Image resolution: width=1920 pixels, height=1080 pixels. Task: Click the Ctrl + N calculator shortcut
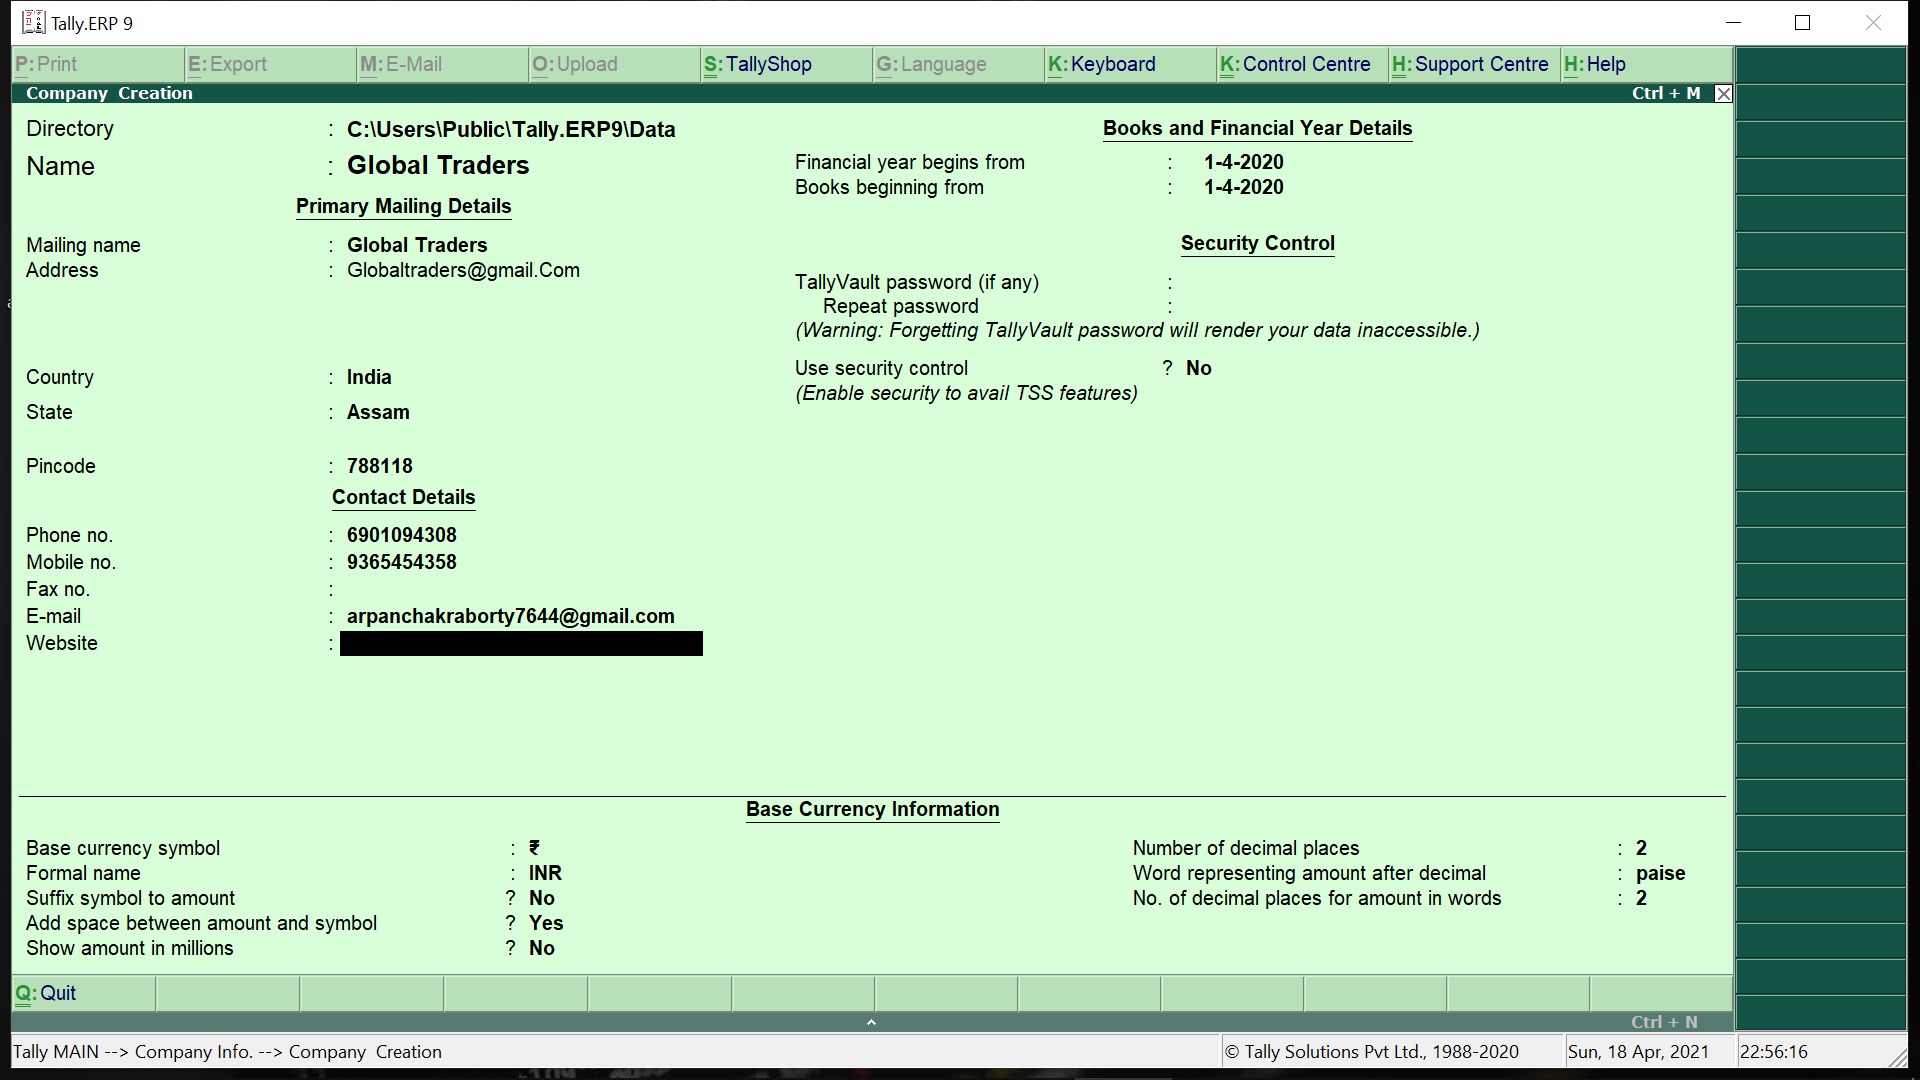tap(1664, 1022)
